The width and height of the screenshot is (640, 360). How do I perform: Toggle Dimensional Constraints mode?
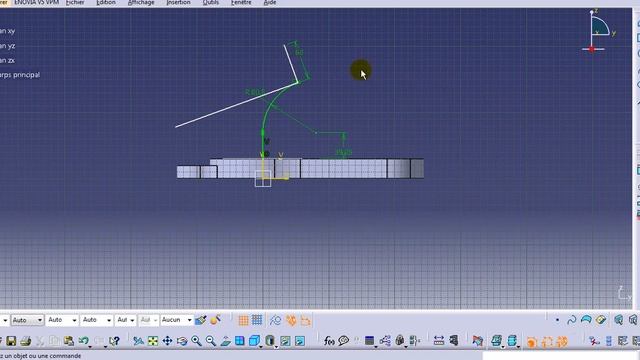[x=305, y=320]
